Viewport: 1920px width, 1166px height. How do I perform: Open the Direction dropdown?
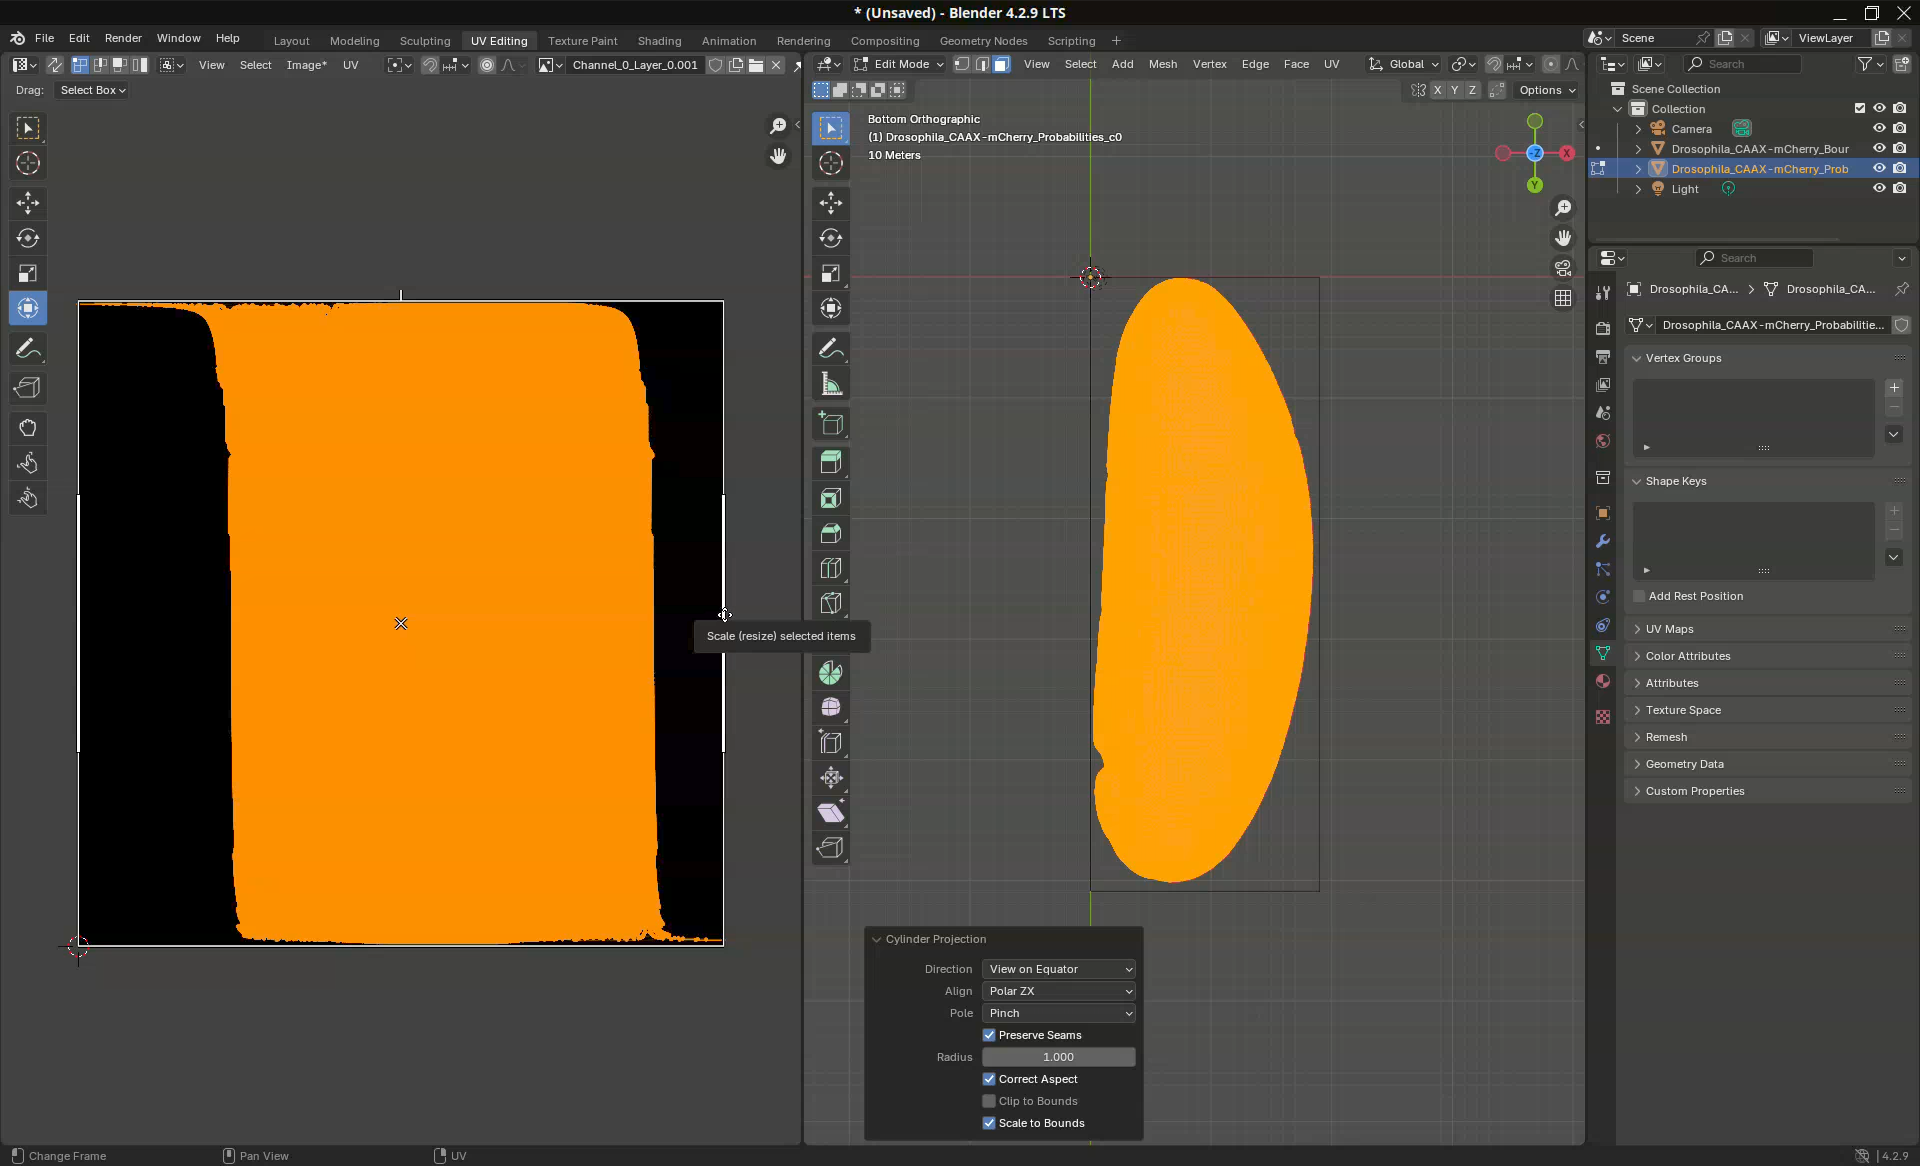[1059, 969]
